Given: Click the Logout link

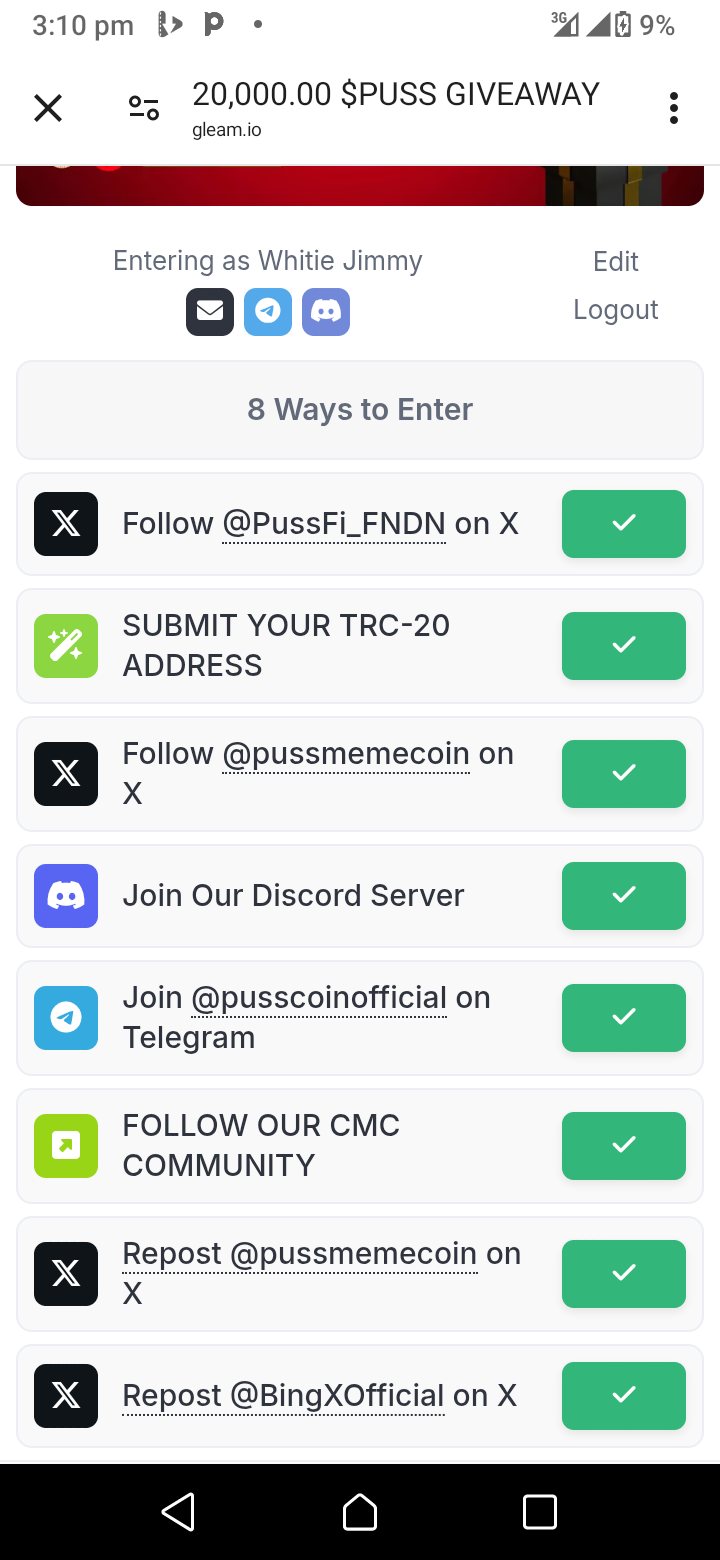Looking at the screenshot, I should [616, 310].
